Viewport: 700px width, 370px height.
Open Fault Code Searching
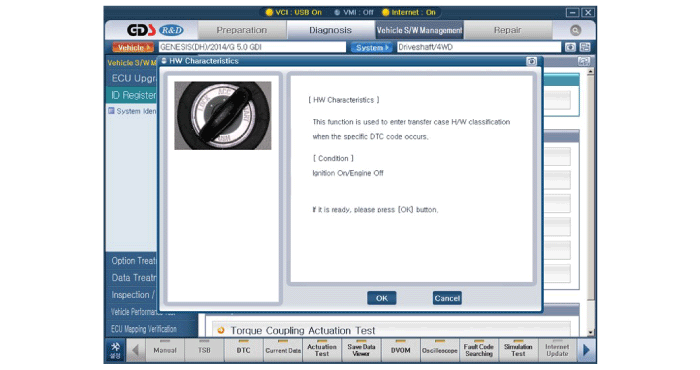point(479,350)
